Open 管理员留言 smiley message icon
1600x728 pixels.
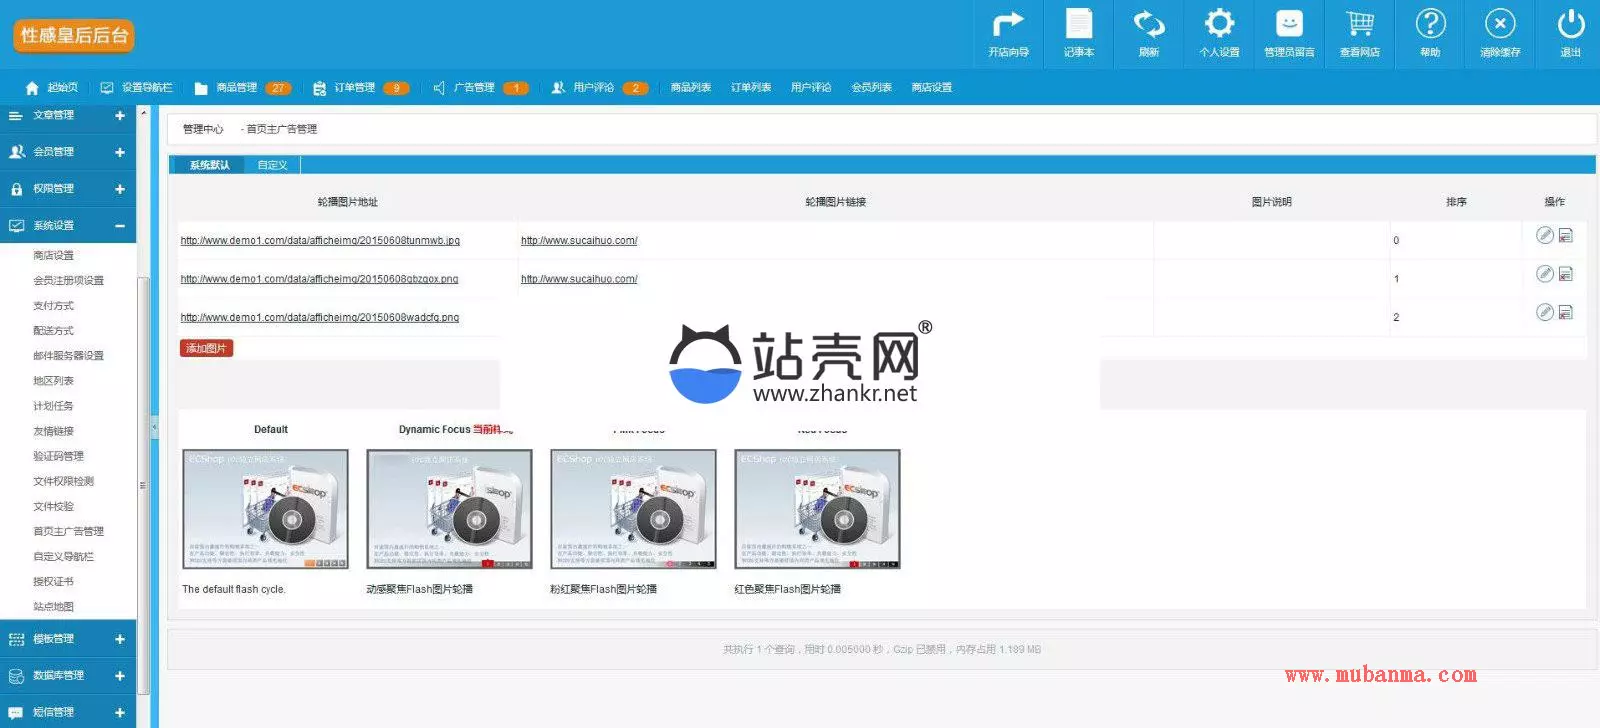click(1289, 33)
